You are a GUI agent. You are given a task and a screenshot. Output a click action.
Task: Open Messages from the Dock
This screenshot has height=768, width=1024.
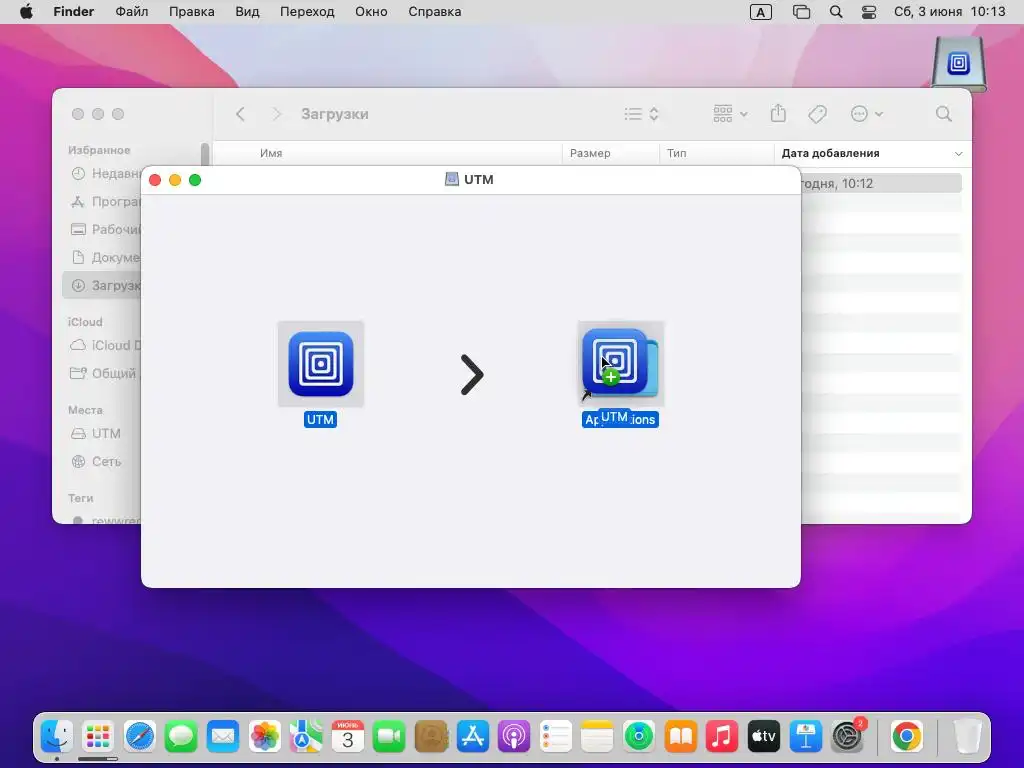click(181, 737)
